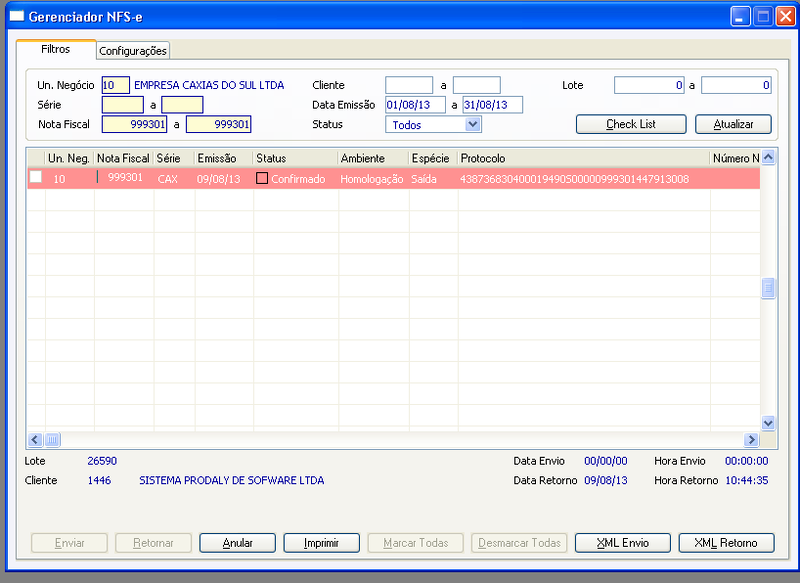The image size is (800, 583).
Task: Click the Série column header
Action: point(174,158)
